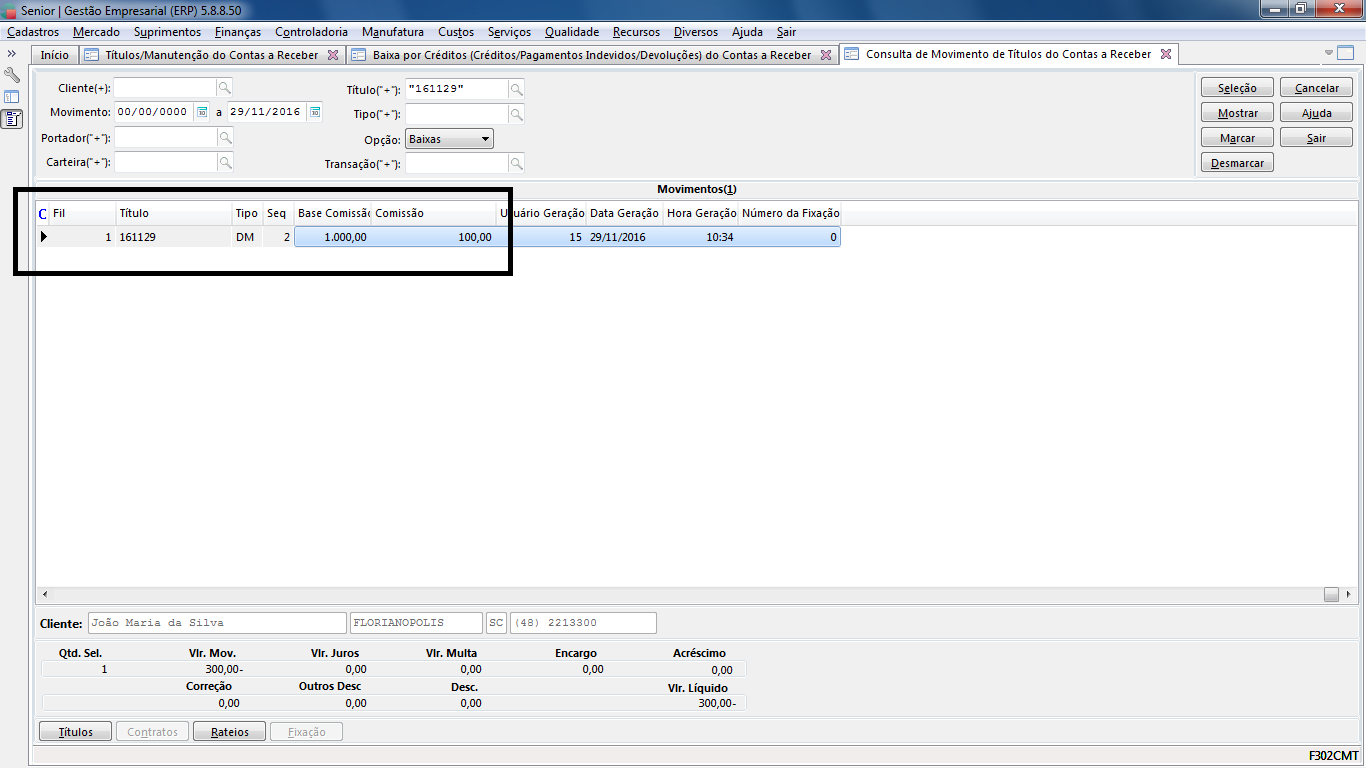
Task: Open the Finanças menu
Action: click(238, 32)
